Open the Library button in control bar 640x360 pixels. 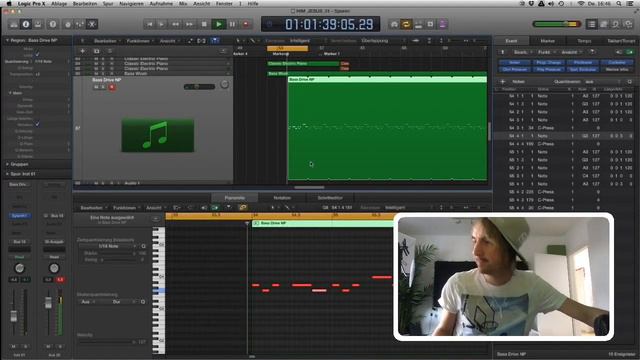[x=13, y=24]
